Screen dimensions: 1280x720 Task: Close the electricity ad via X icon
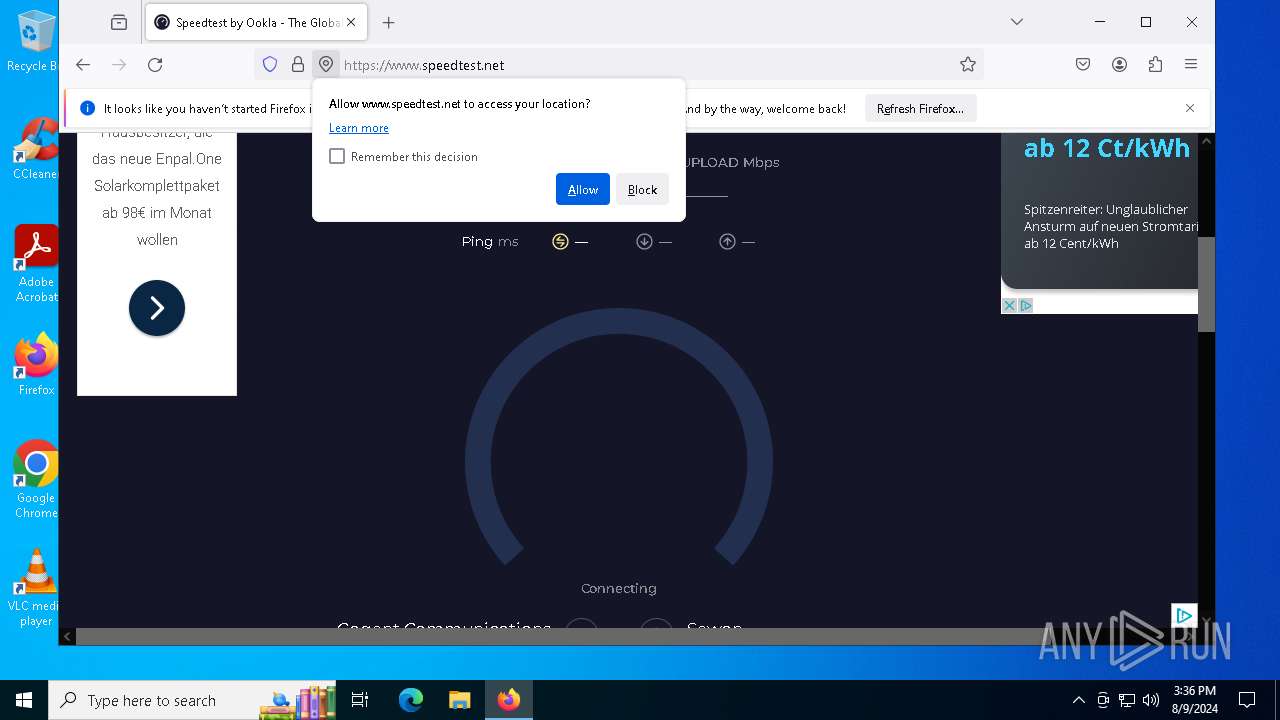point(1010,305)
